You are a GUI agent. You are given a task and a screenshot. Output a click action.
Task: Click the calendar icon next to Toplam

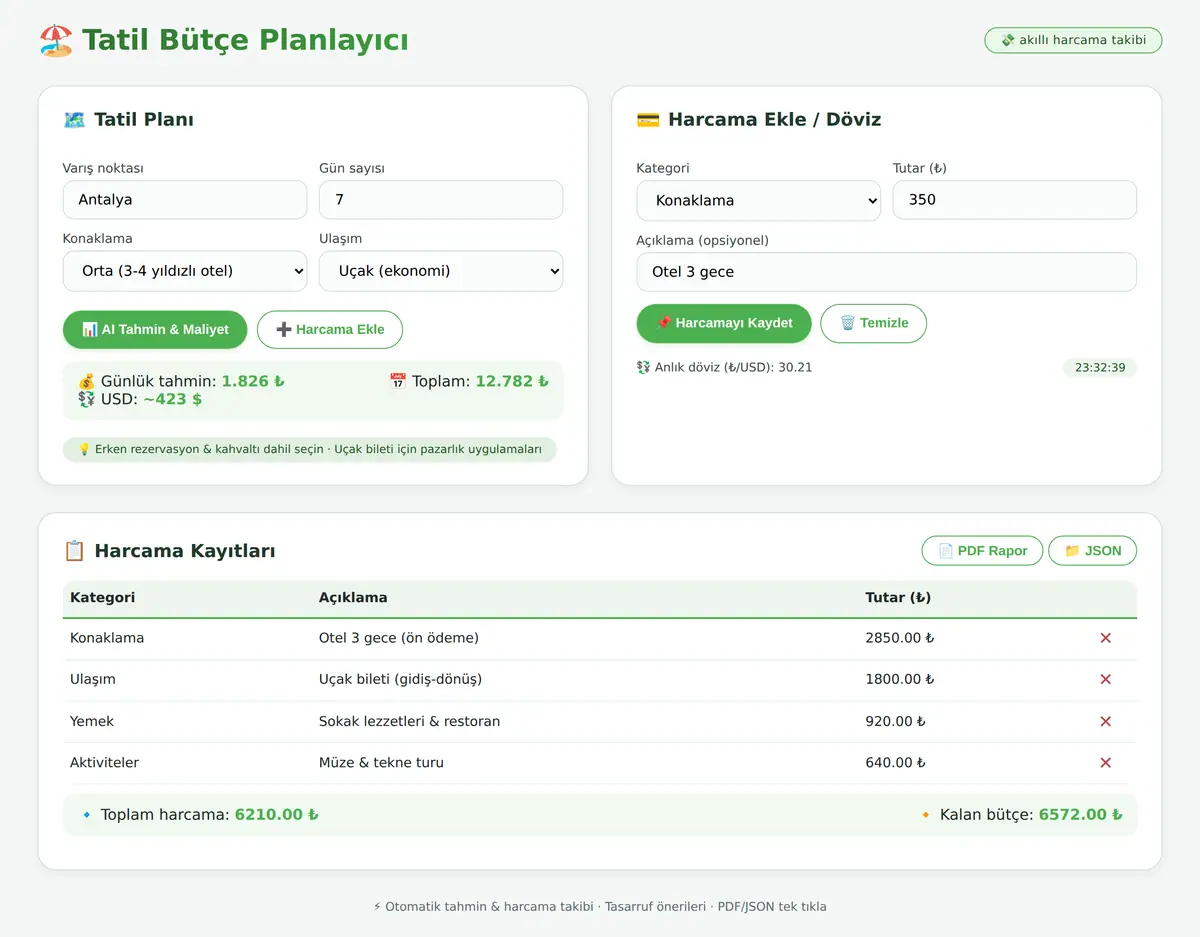tap(397, 381)
